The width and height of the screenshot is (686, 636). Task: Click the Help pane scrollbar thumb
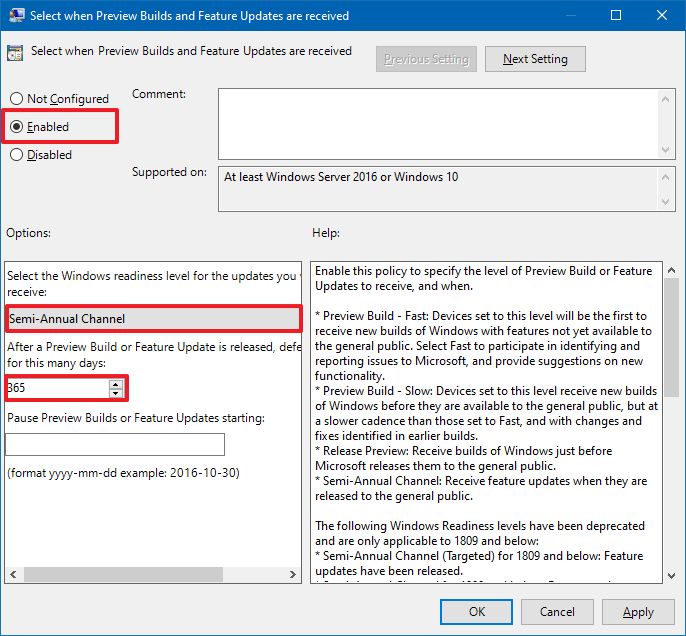(671, 337)
